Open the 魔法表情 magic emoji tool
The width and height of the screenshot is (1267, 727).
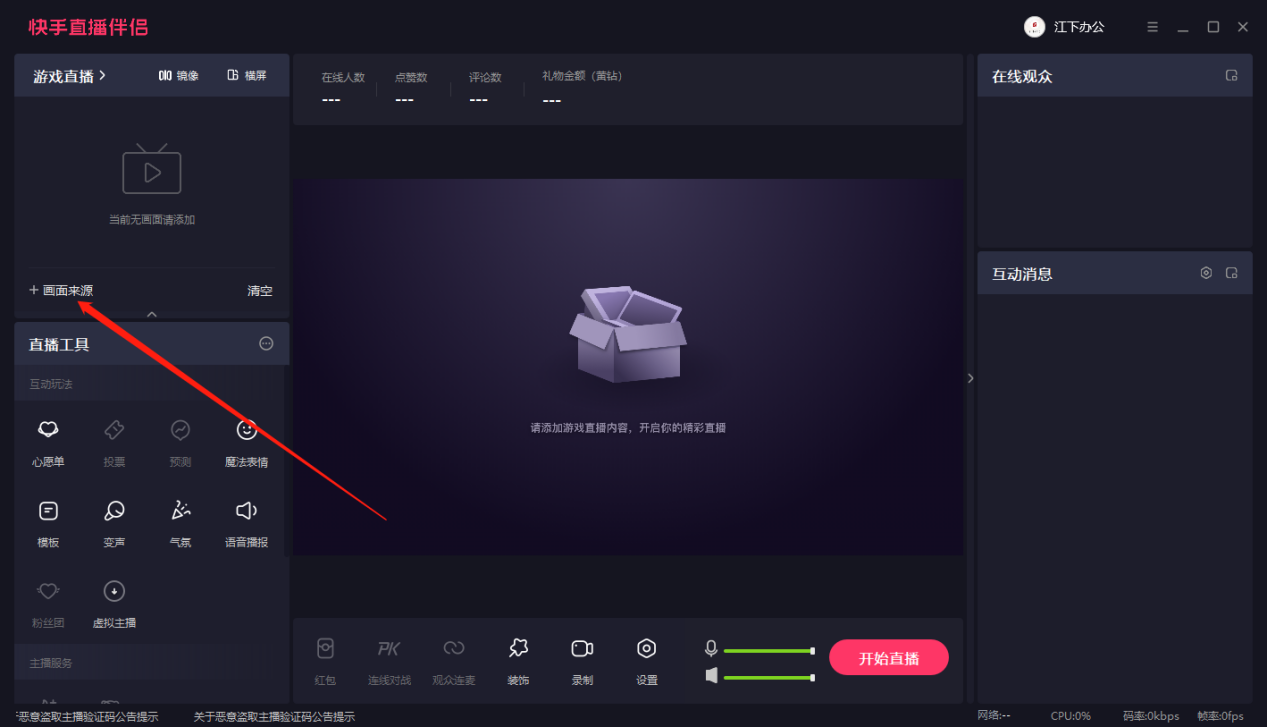click(246, 443)
